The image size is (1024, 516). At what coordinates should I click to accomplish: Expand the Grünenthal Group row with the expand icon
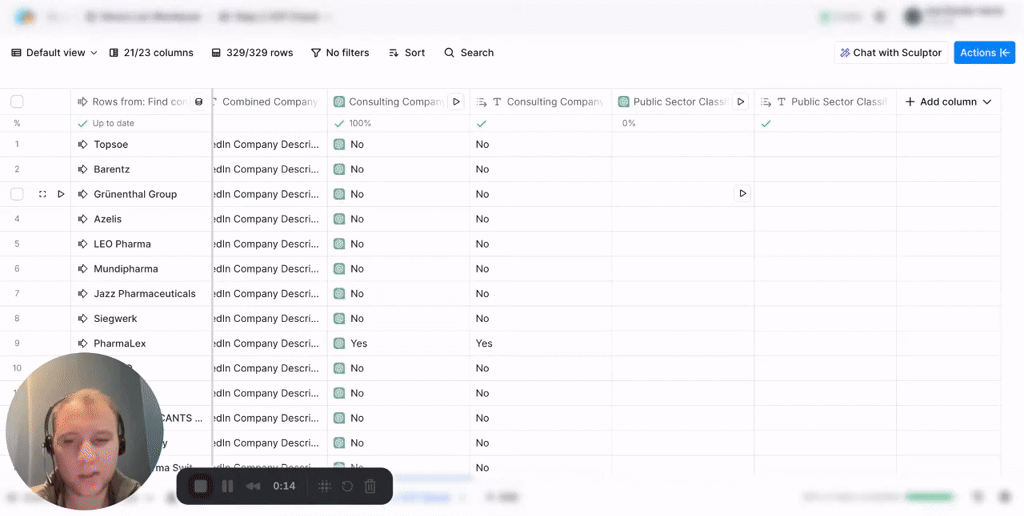click(42, 194)
